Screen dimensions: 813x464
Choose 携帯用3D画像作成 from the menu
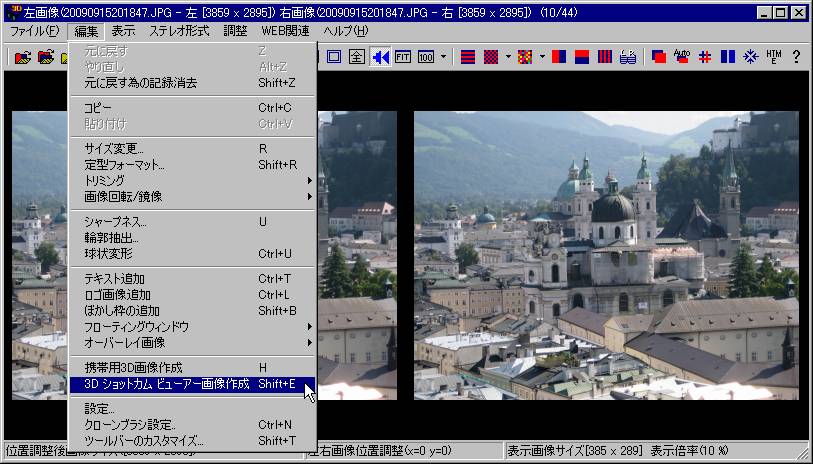(x=192, y=368)
